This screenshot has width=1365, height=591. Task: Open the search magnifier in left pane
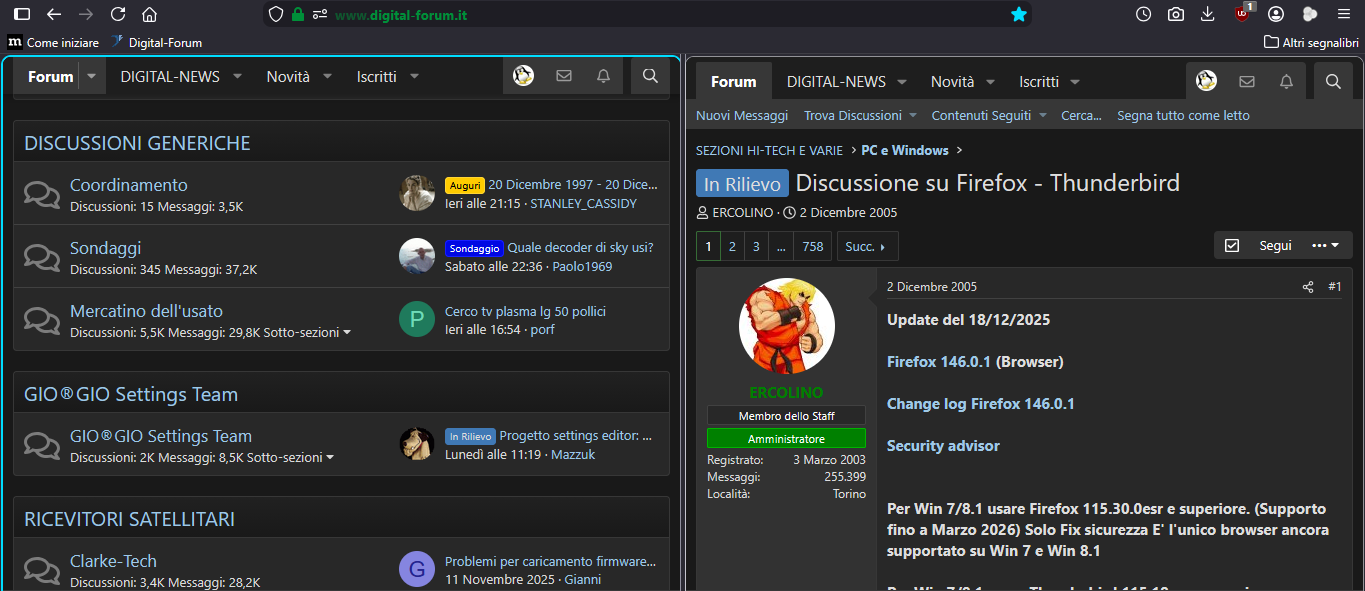pyautogui.click(x=650, y=76)
